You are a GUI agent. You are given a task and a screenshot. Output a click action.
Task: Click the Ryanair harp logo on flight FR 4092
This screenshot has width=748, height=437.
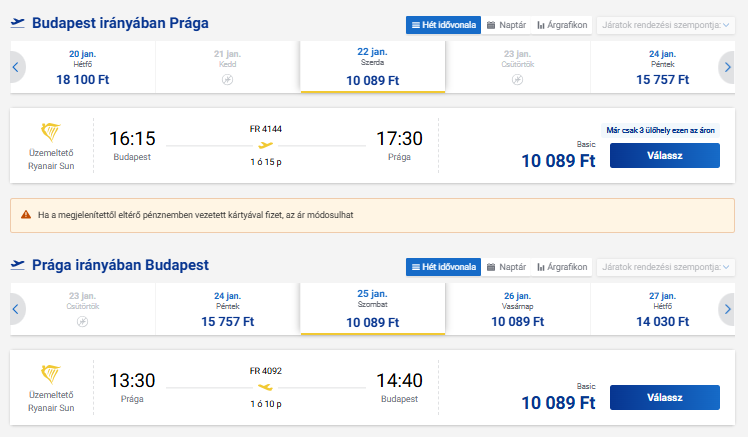pos(51,374)
